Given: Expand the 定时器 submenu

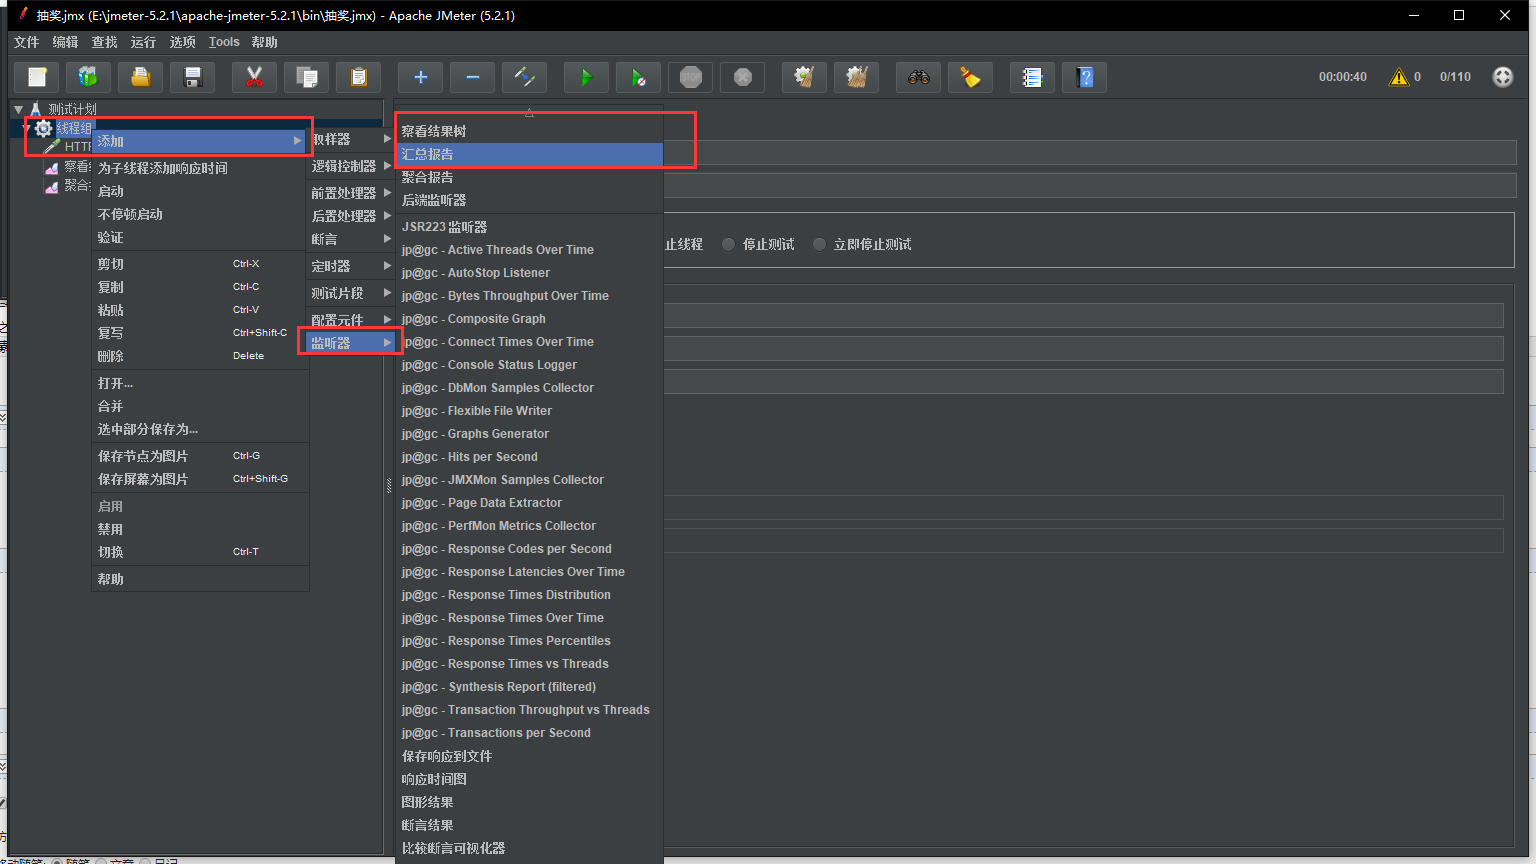Looking at the screenshot, I should tap(351, 266).
